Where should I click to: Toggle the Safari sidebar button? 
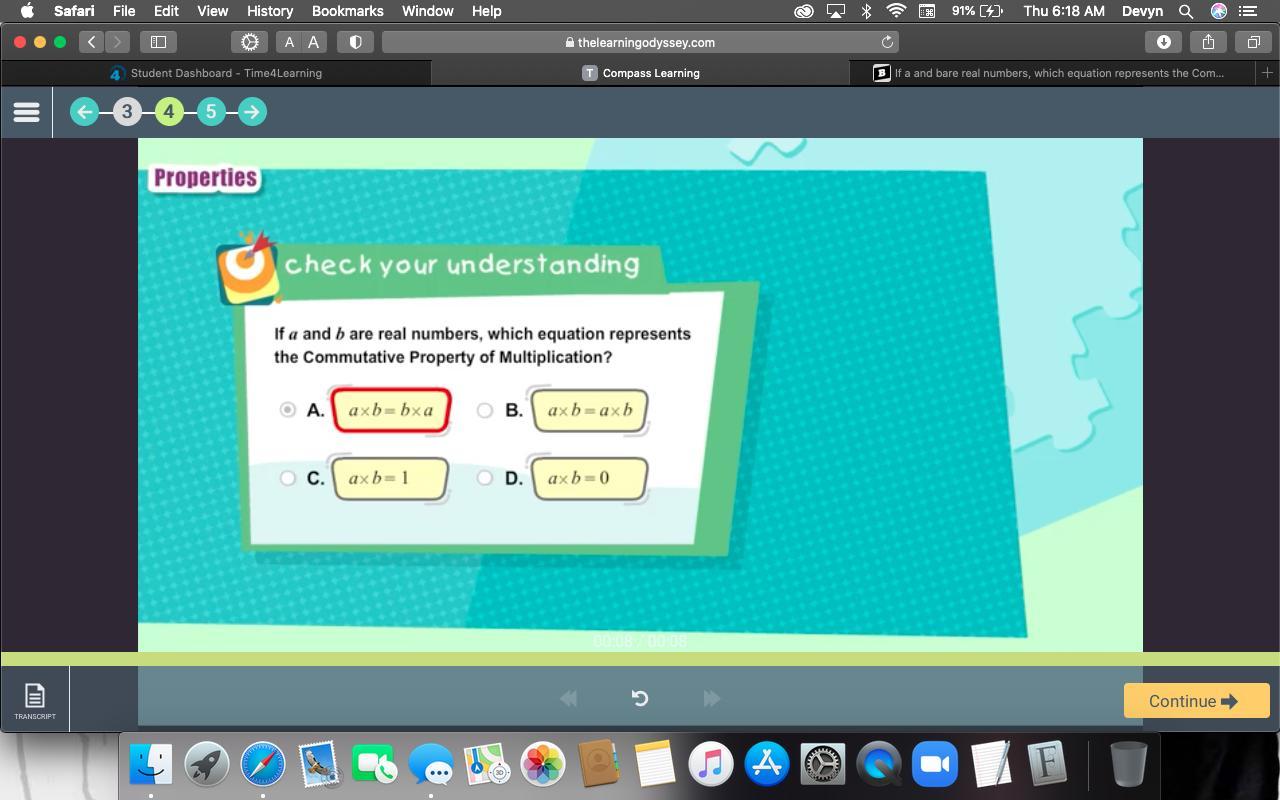click(158, 42)
